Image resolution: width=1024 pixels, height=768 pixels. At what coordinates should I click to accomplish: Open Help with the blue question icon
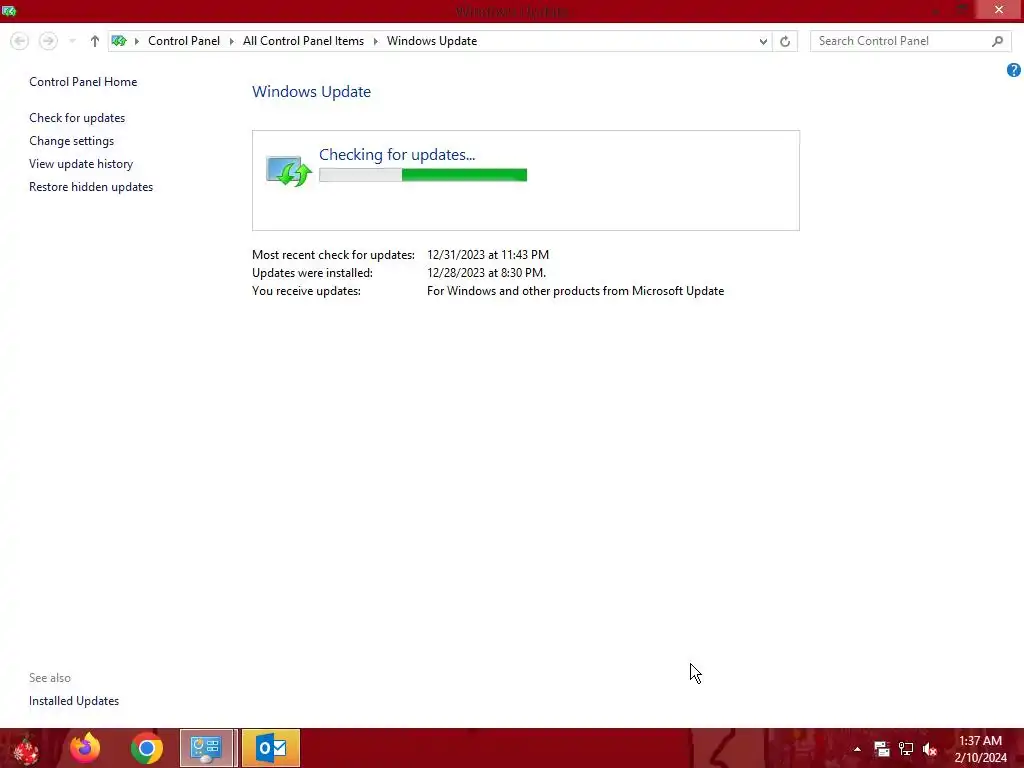pyautogui.click(x=1014, y=70)
